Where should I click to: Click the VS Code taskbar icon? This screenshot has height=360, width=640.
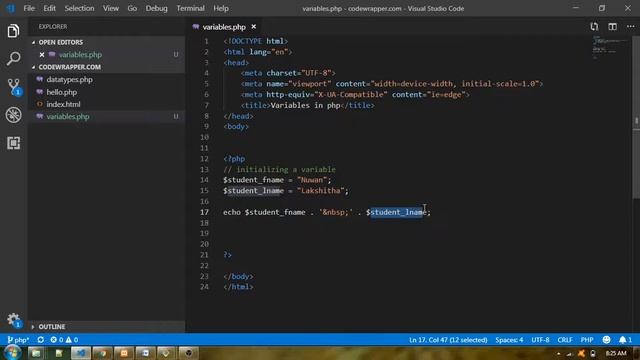coord(80,353)
